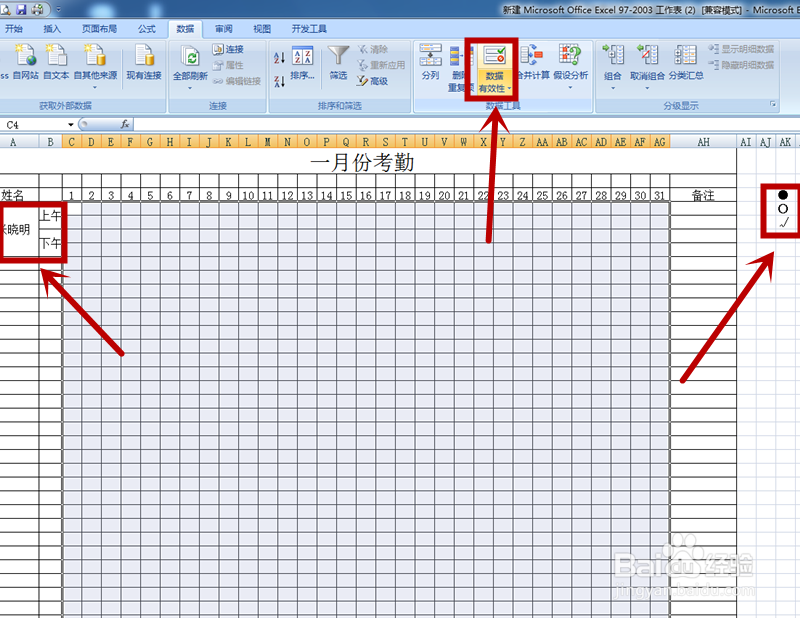The image size is (800, 618).
Task: Open the View (视图) tab
Action: coord(262,29)
